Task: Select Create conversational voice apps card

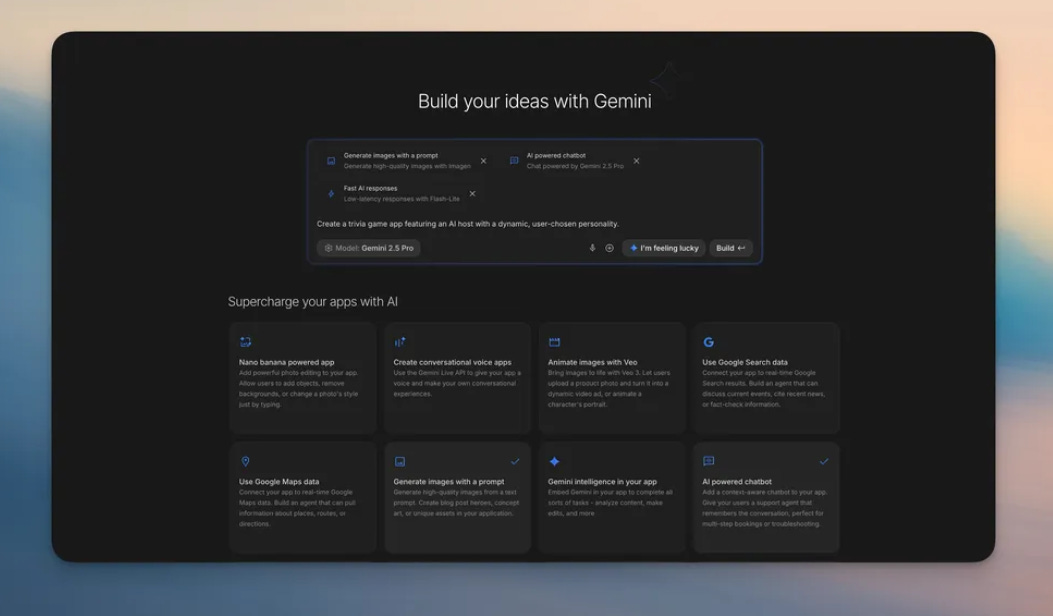Action: coord(457,378)
